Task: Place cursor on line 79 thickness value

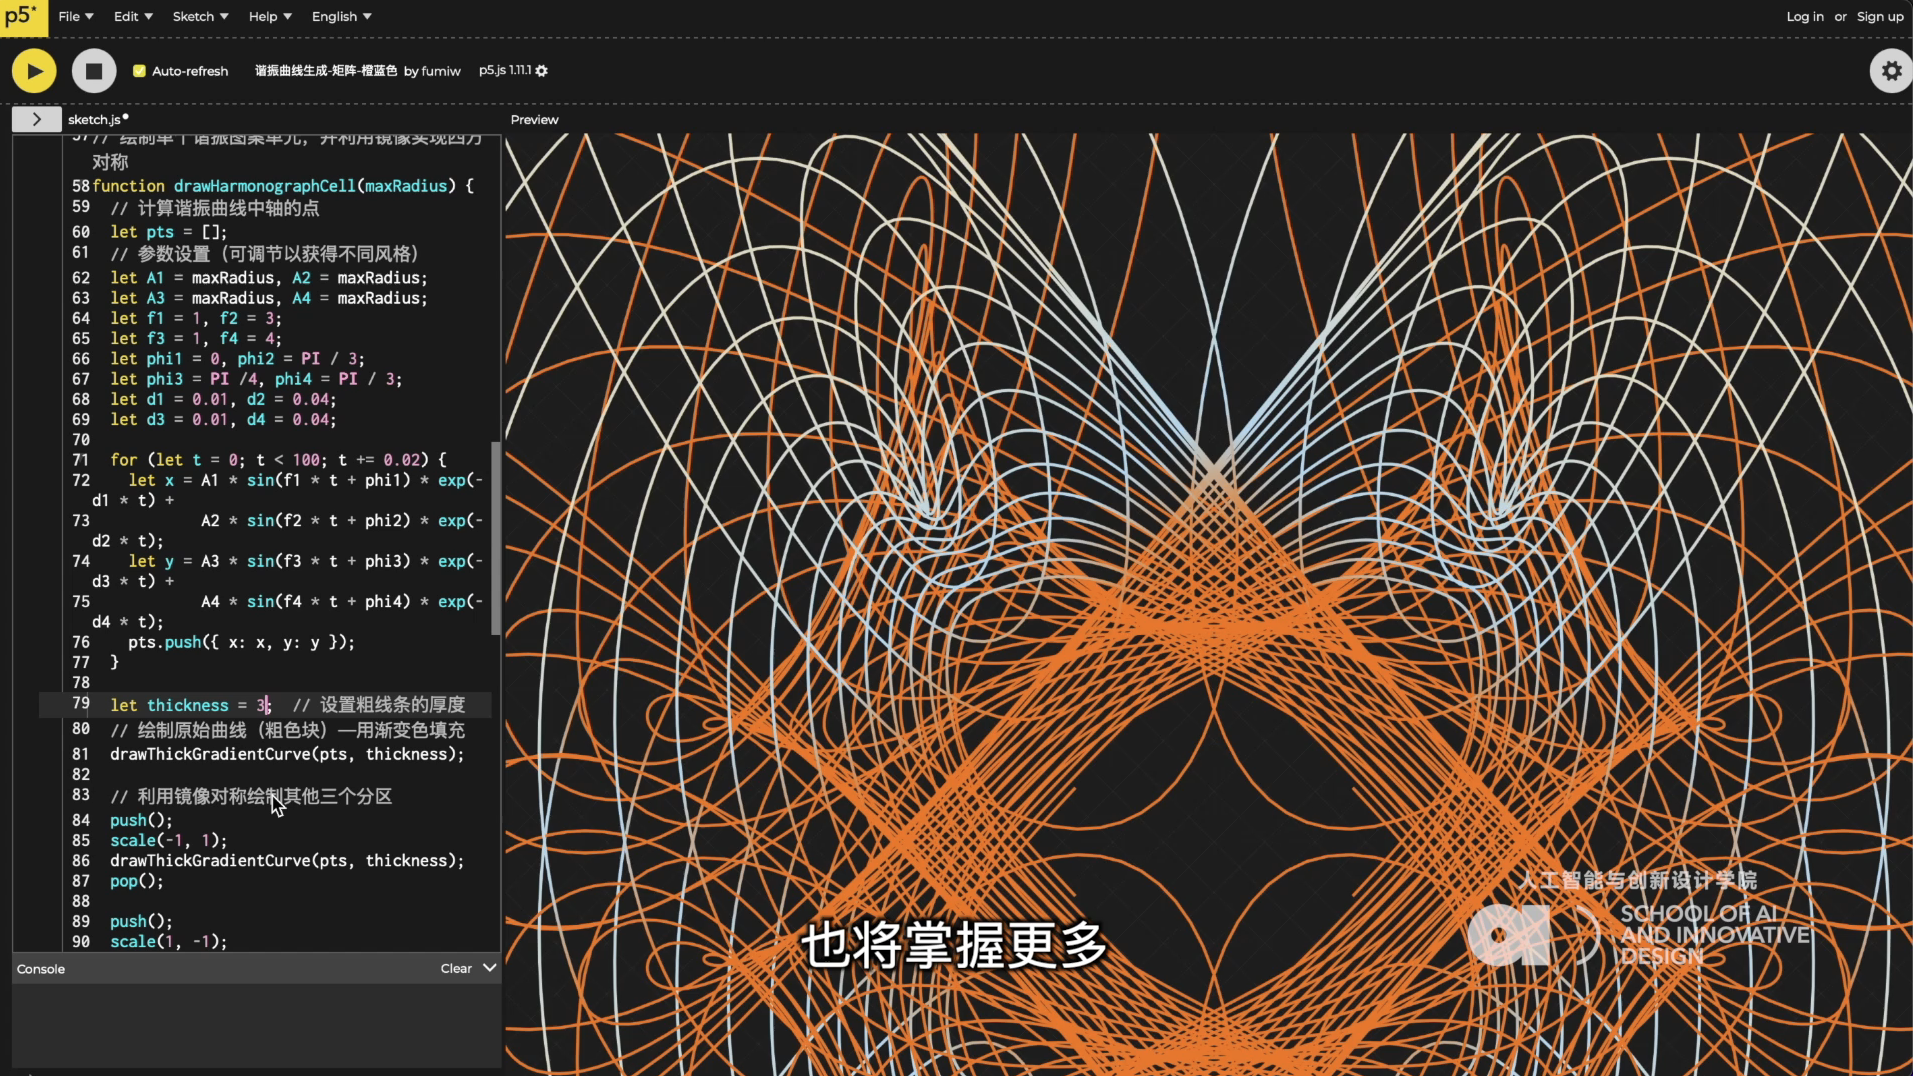Action: tap(261, 705)
